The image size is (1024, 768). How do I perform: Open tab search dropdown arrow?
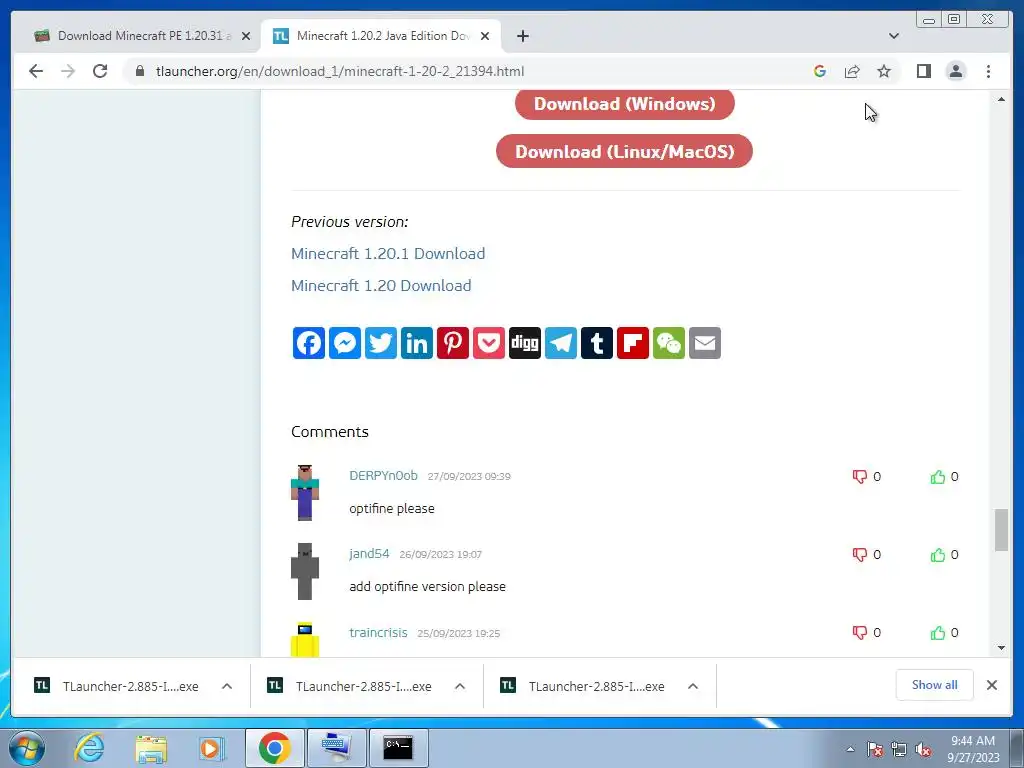pyautogui.click(x=893, y=36)
